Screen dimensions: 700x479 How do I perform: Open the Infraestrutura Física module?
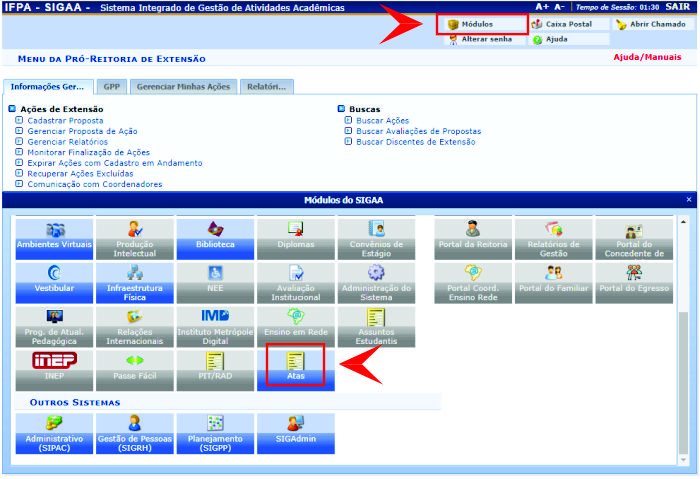[x=135, y=283]
